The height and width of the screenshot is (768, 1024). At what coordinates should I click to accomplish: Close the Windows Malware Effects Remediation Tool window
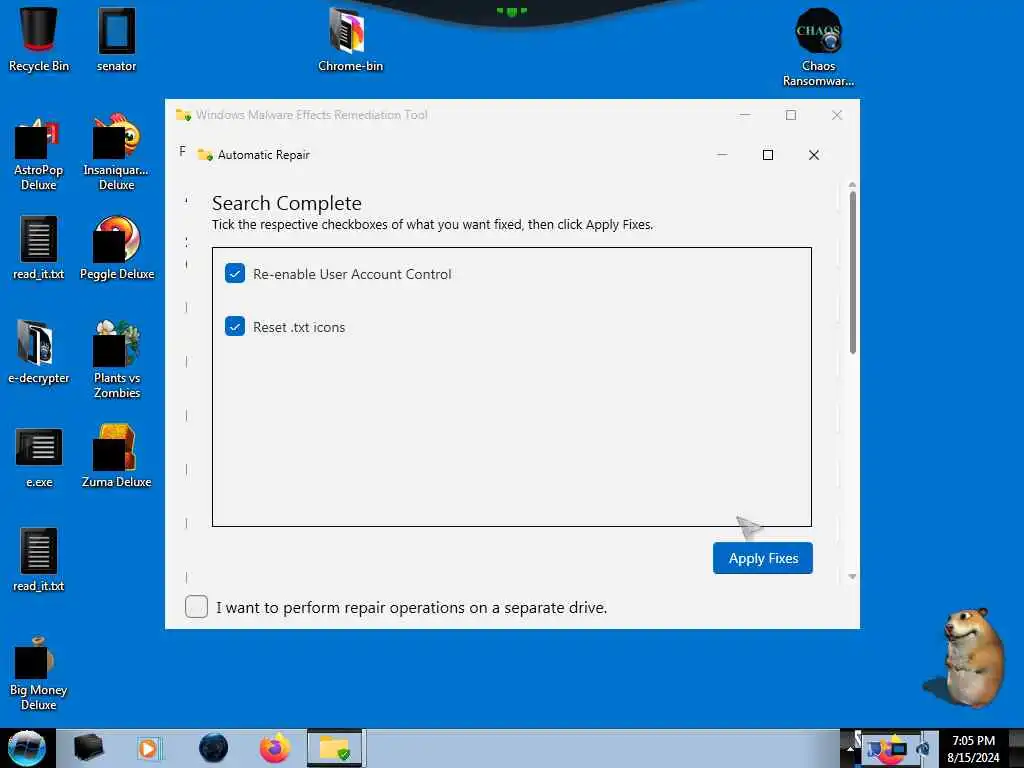837,115
